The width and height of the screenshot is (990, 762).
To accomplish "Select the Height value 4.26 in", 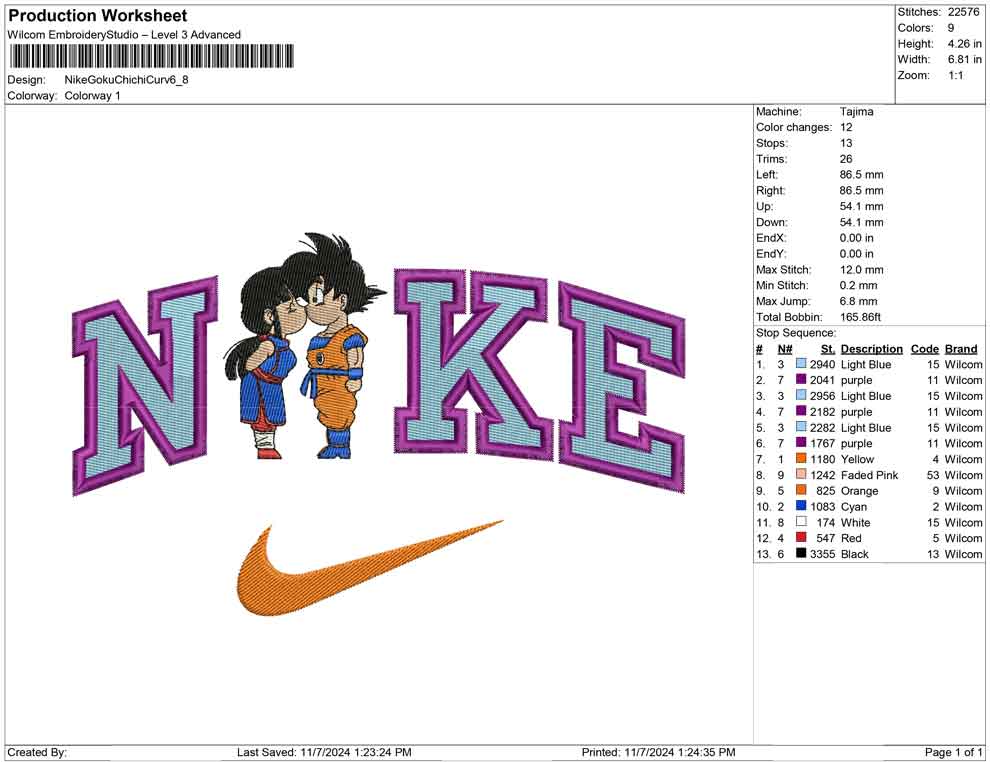I will point(964,44).
